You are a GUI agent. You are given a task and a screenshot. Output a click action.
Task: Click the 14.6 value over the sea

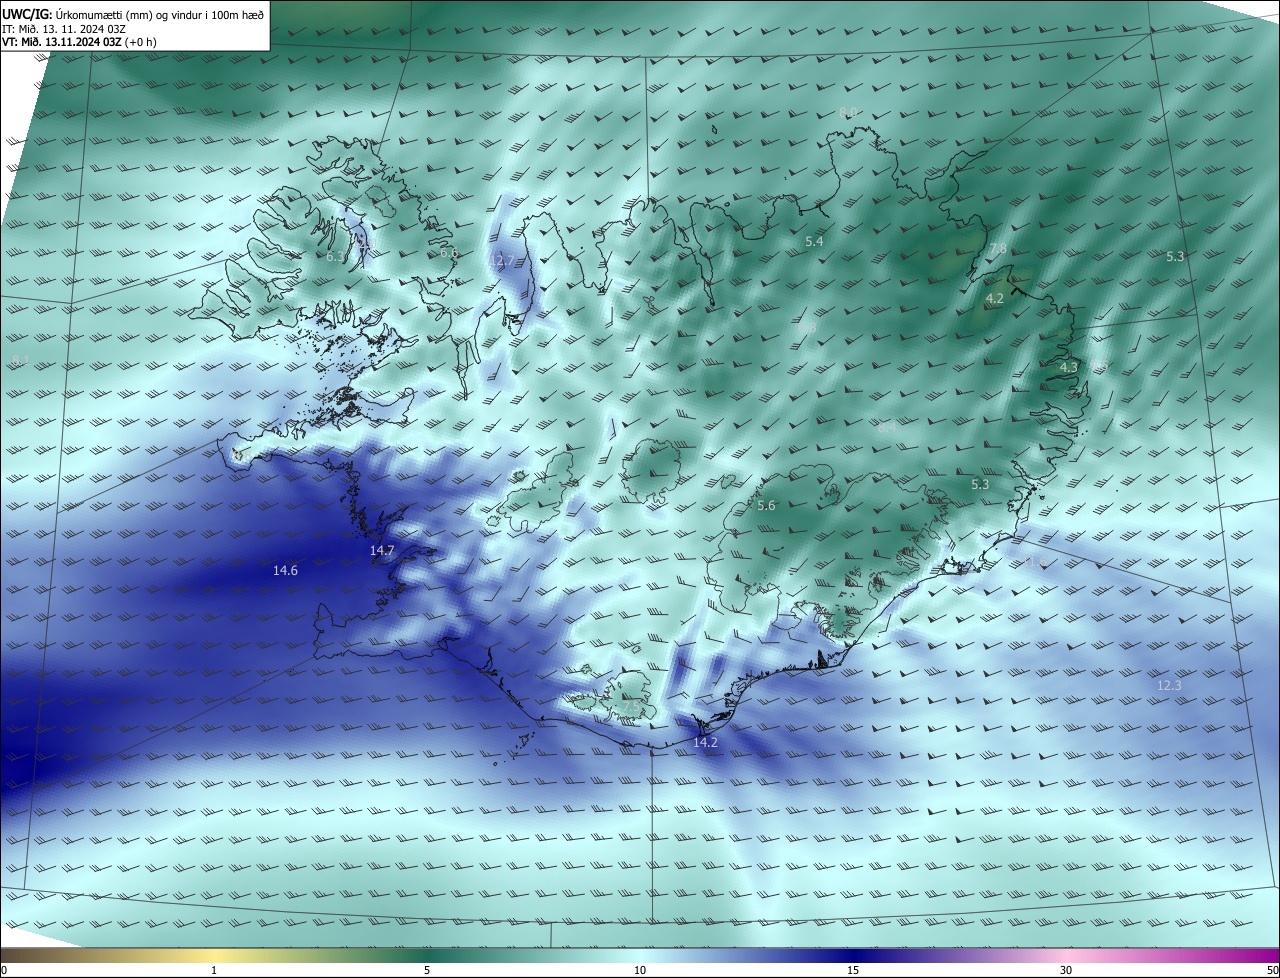pos(285,570)
